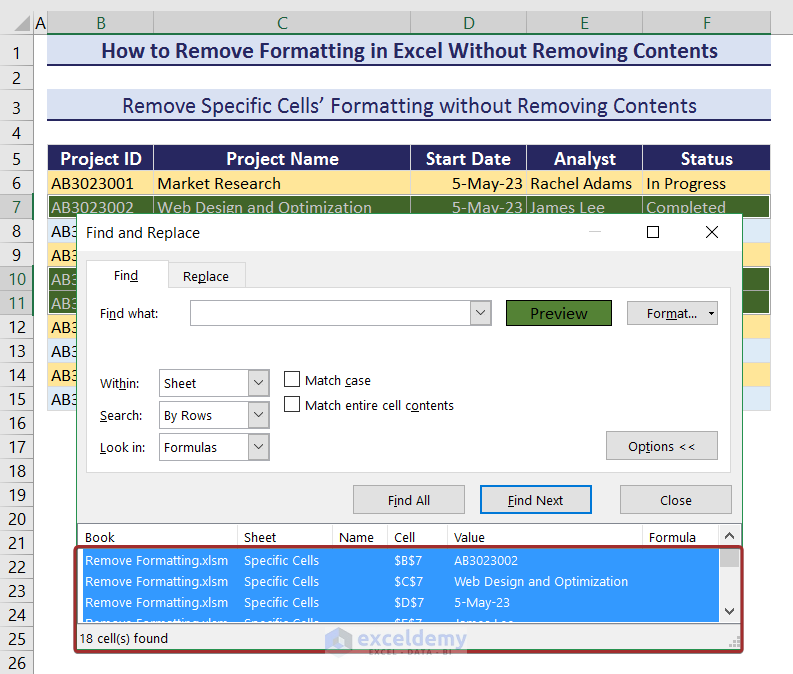Image resolution: width=793 pixels, height=674 pixels.
Task: Select the Rachel Adams cell
Action: pyautogui.click(x=585, y=183)
